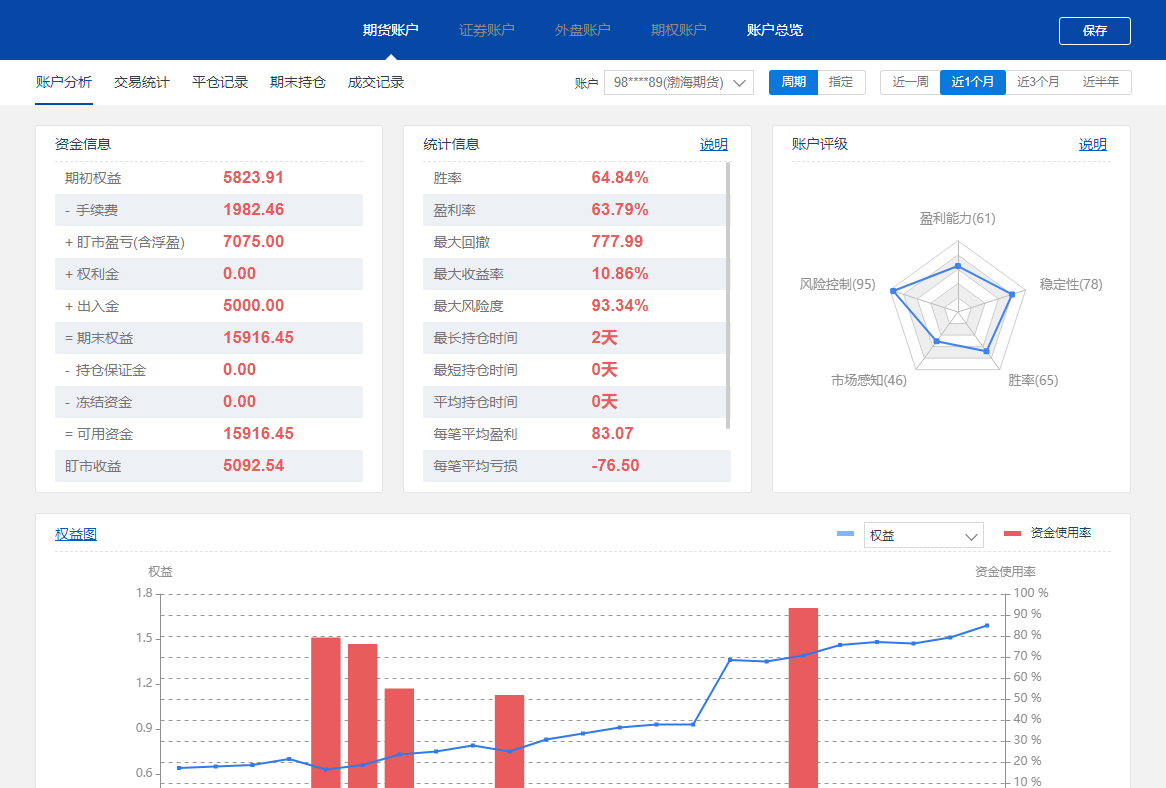
Task: Go to the 账户总览 tab
Action: [775, 30]
